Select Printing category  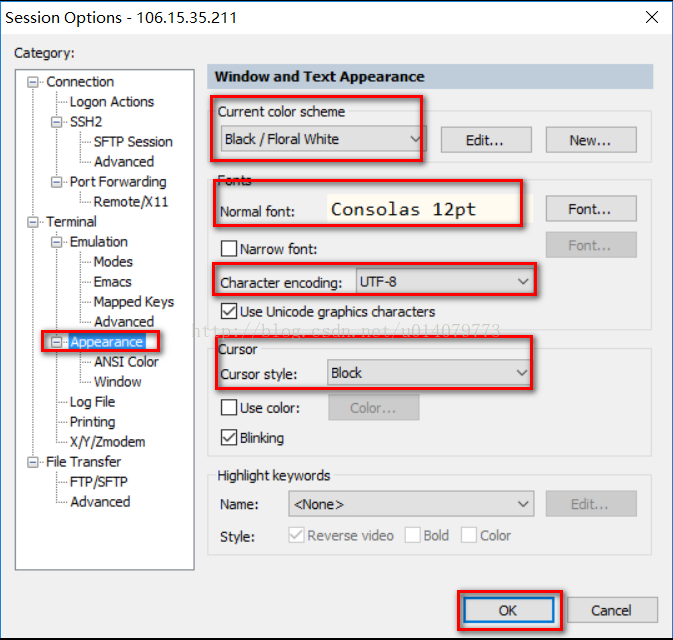coord(92,422)
